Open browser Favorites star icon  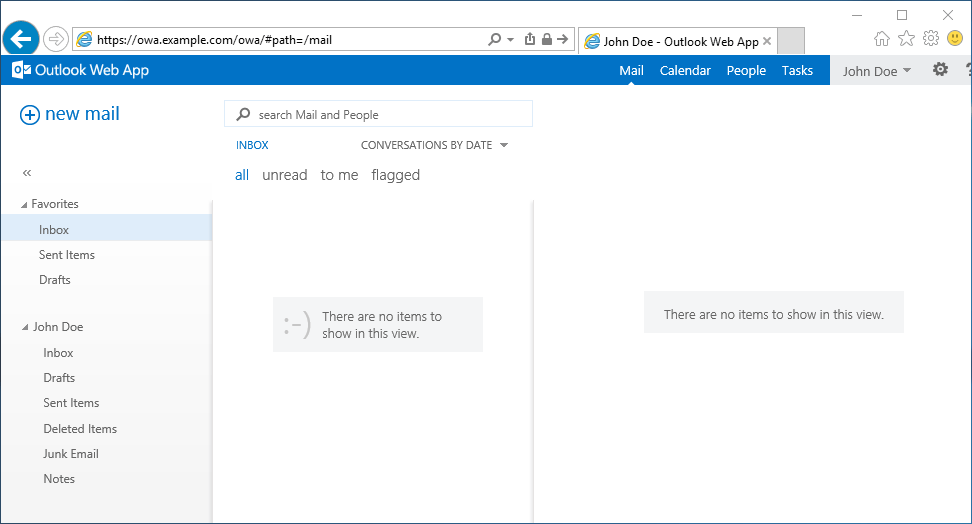(906, 38)
